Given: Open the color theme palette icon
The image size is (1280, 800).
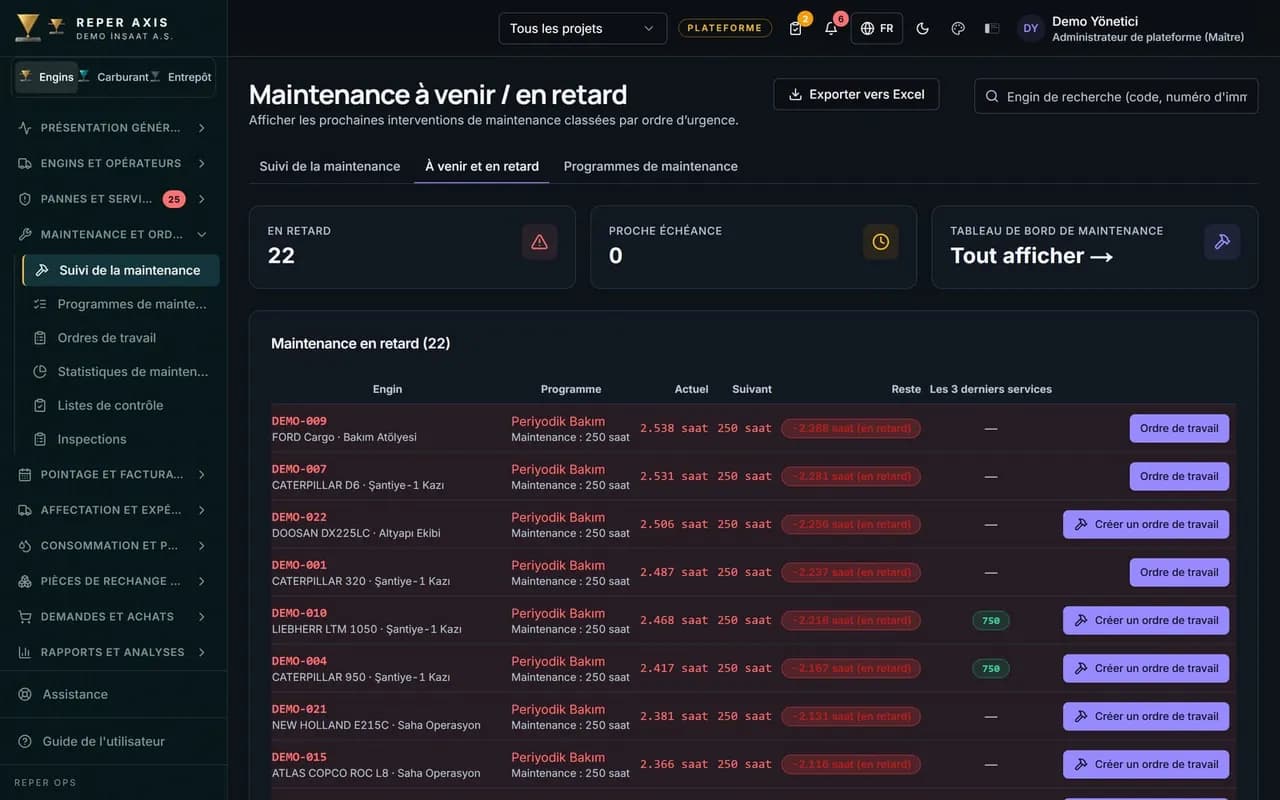Looking at the screenshot, I should [958, 28].
